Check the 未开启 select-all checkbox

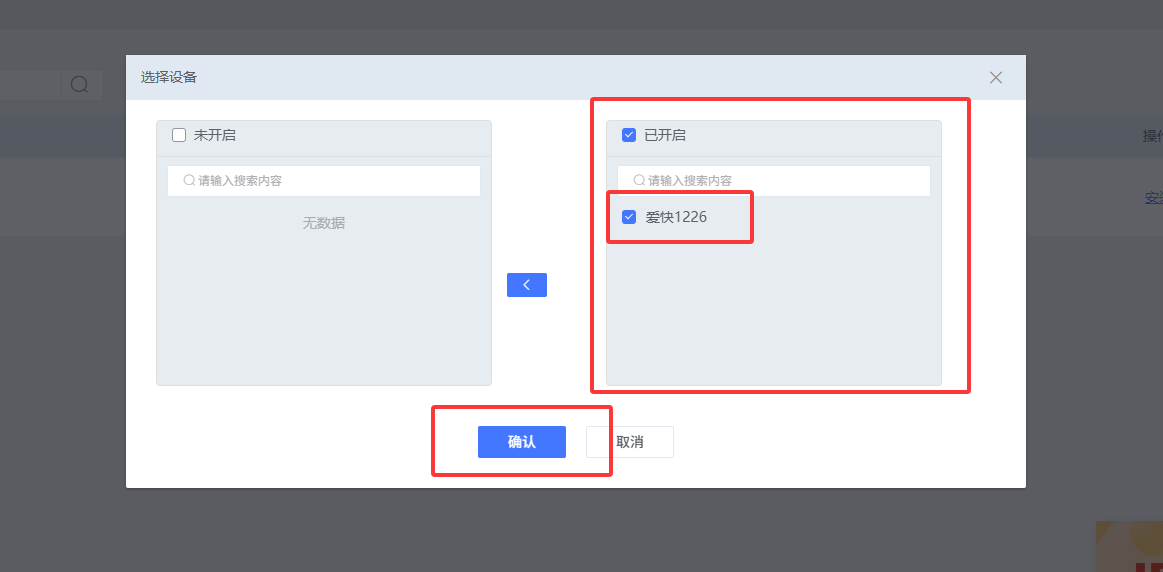[x=179, y=135]
